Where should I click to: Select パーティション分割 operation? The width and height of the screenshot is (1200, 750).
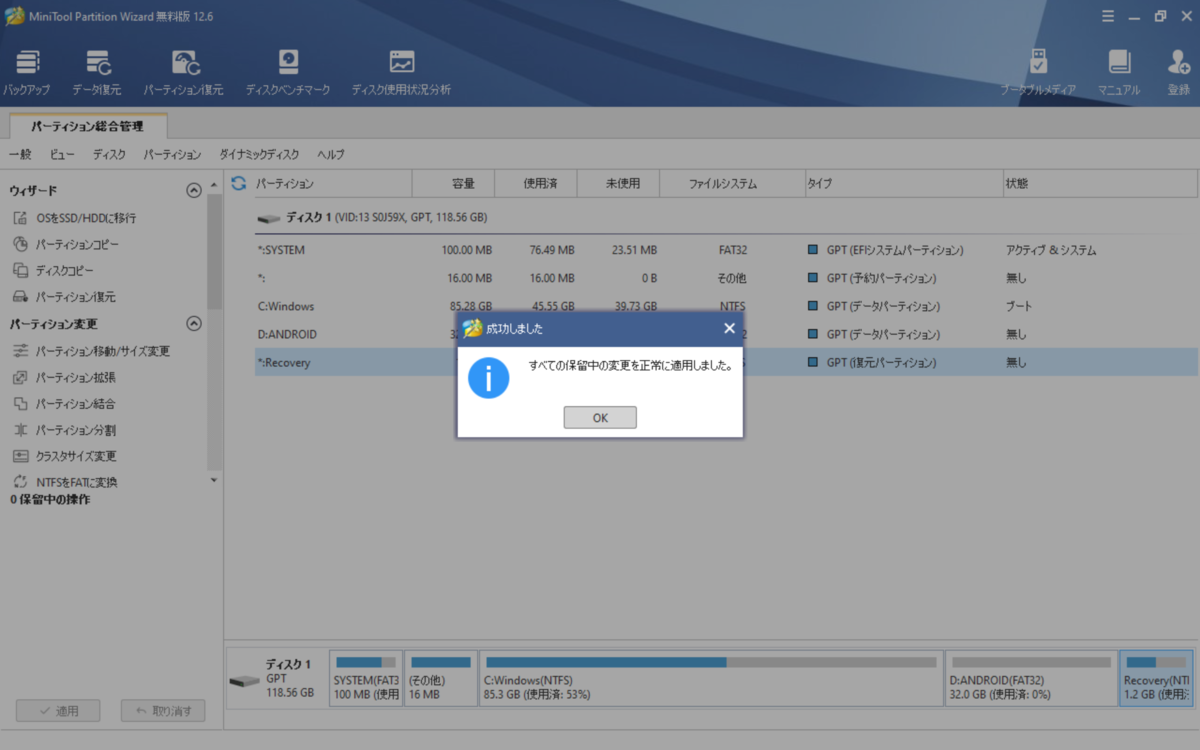click(64, 430)
